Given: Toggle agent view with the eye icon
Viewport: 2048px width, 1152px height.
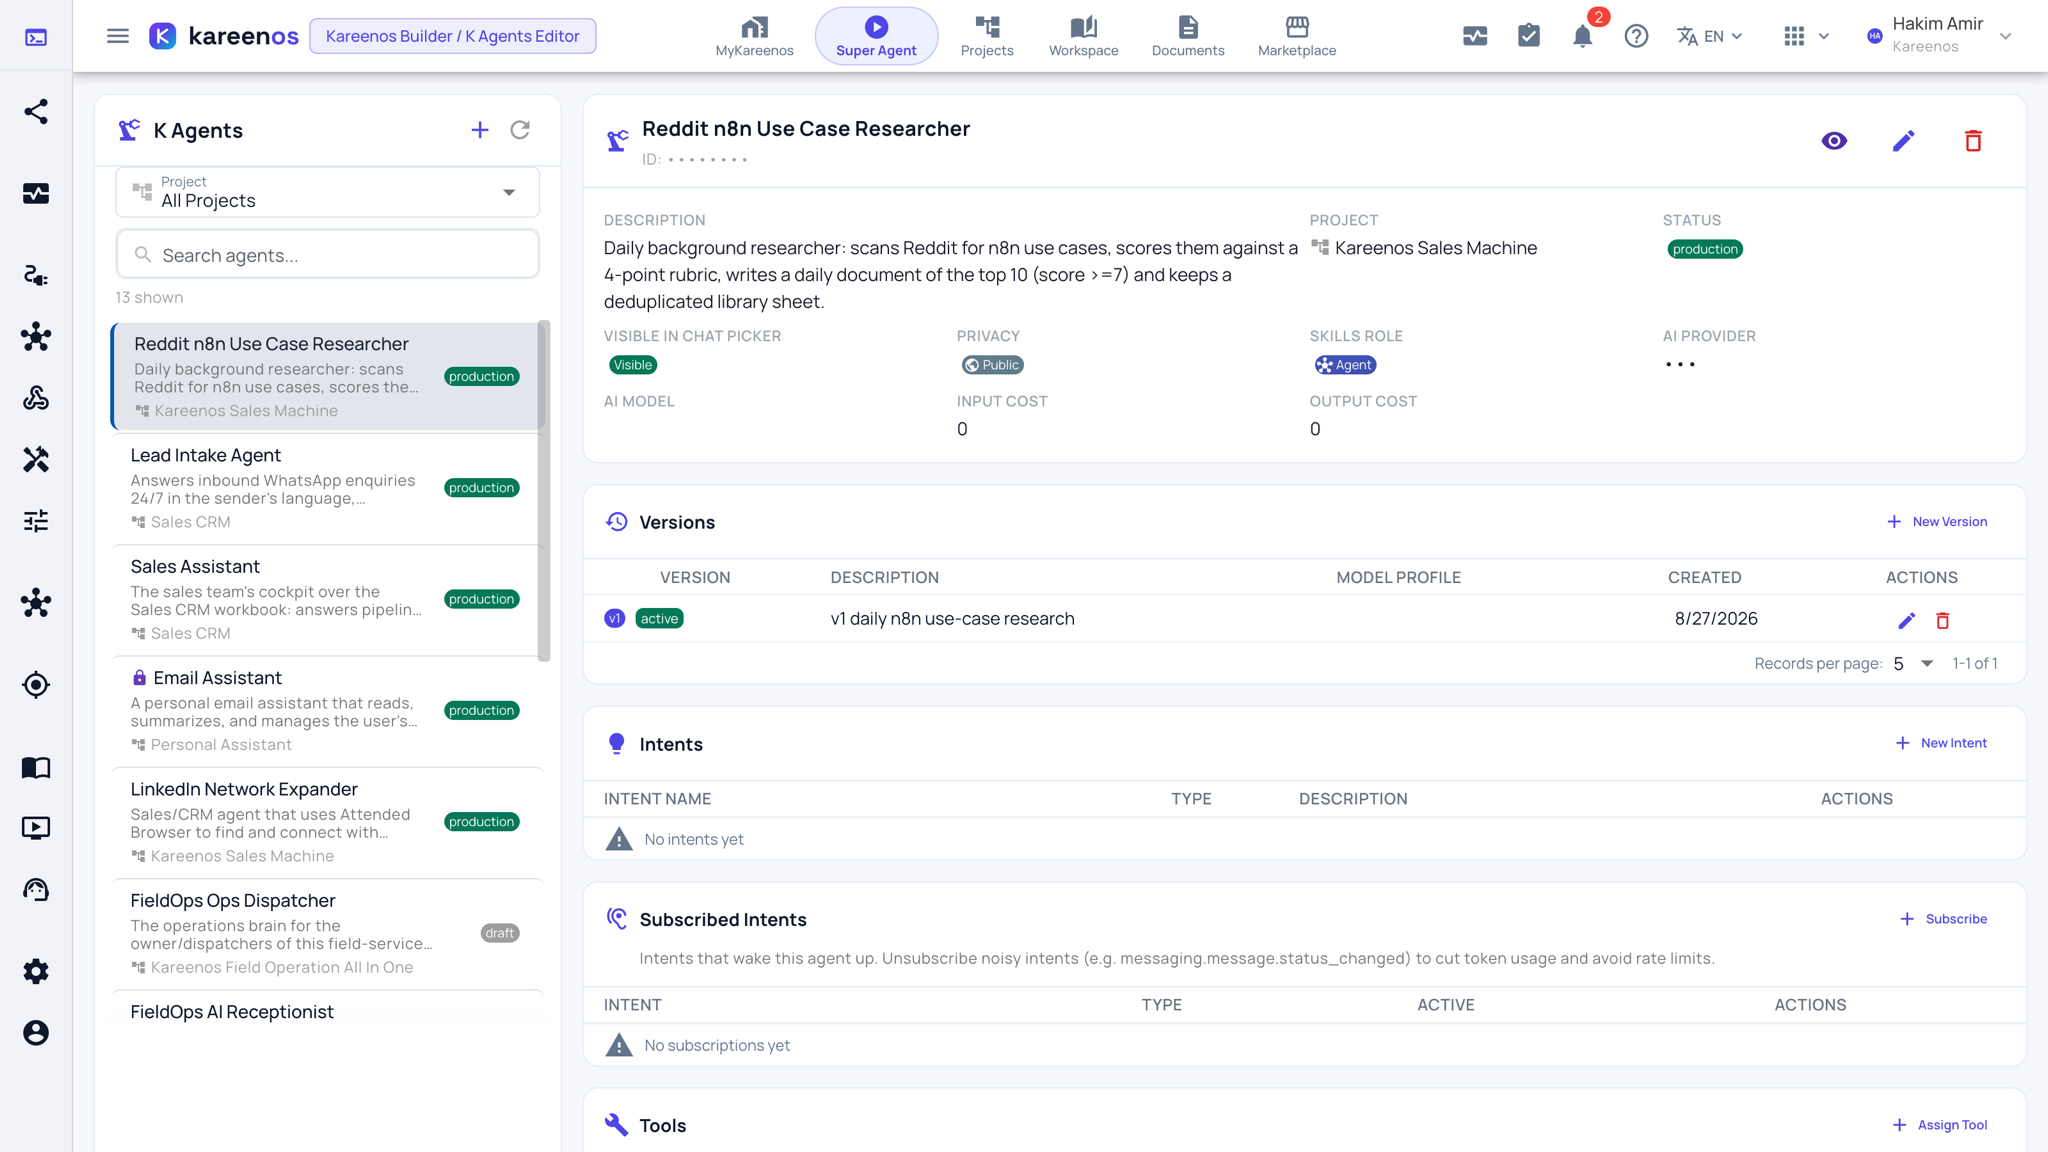Looking at the screenshot, I should click(x=1834, y=141).
